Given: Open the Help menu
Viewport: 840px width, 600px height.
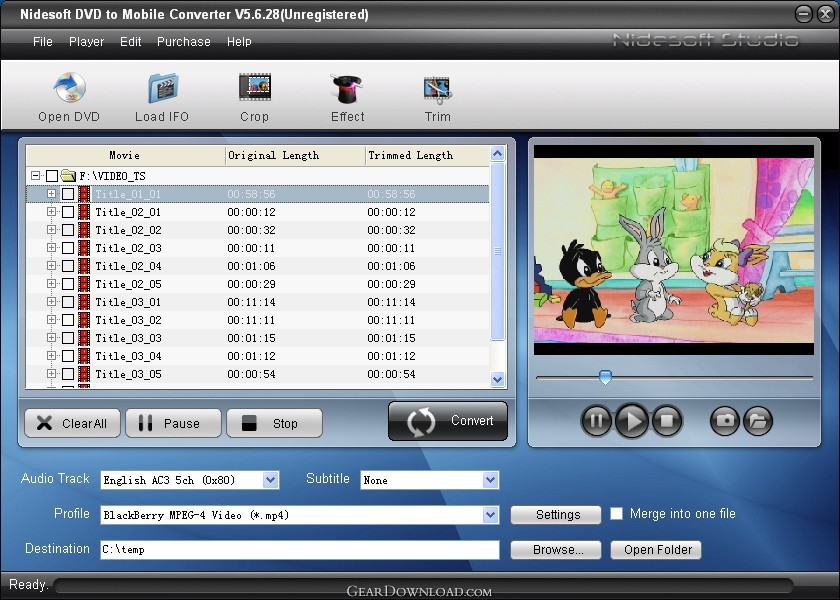Looking at the screenshot, I should (239, 42).
